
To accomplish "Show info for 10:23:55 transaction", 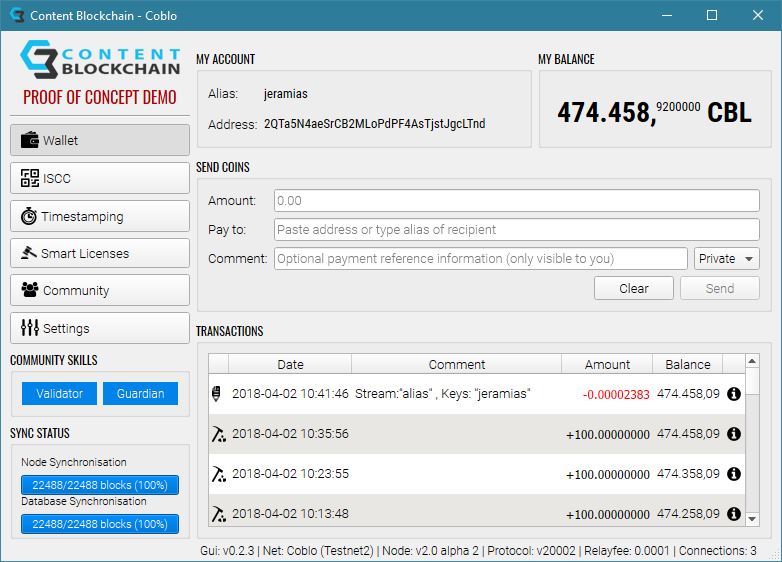I will click(x=734, y=474).
